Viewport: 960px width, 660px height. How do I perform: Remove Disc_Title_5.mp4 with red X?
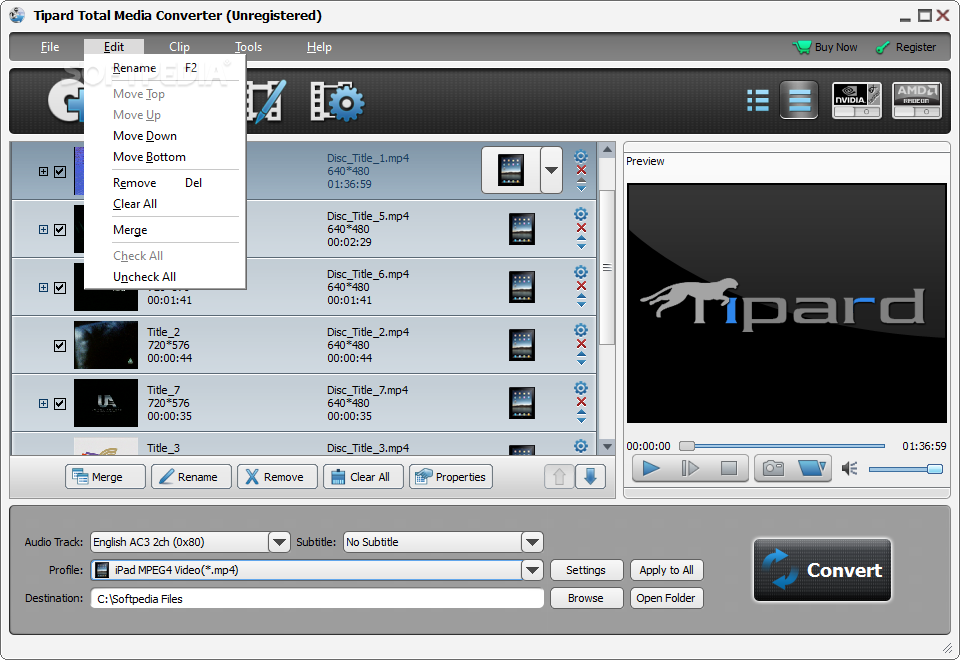(581, 228)
